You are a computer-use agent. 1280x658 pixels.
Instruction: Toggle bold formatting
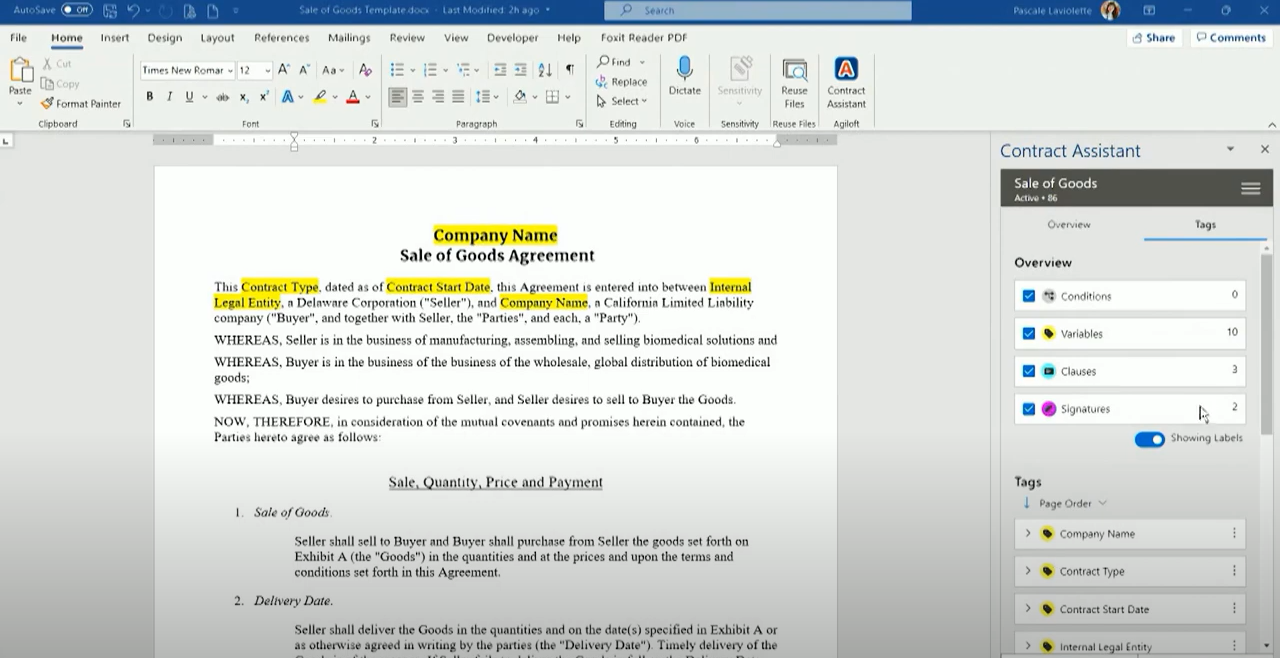(150, 96)
